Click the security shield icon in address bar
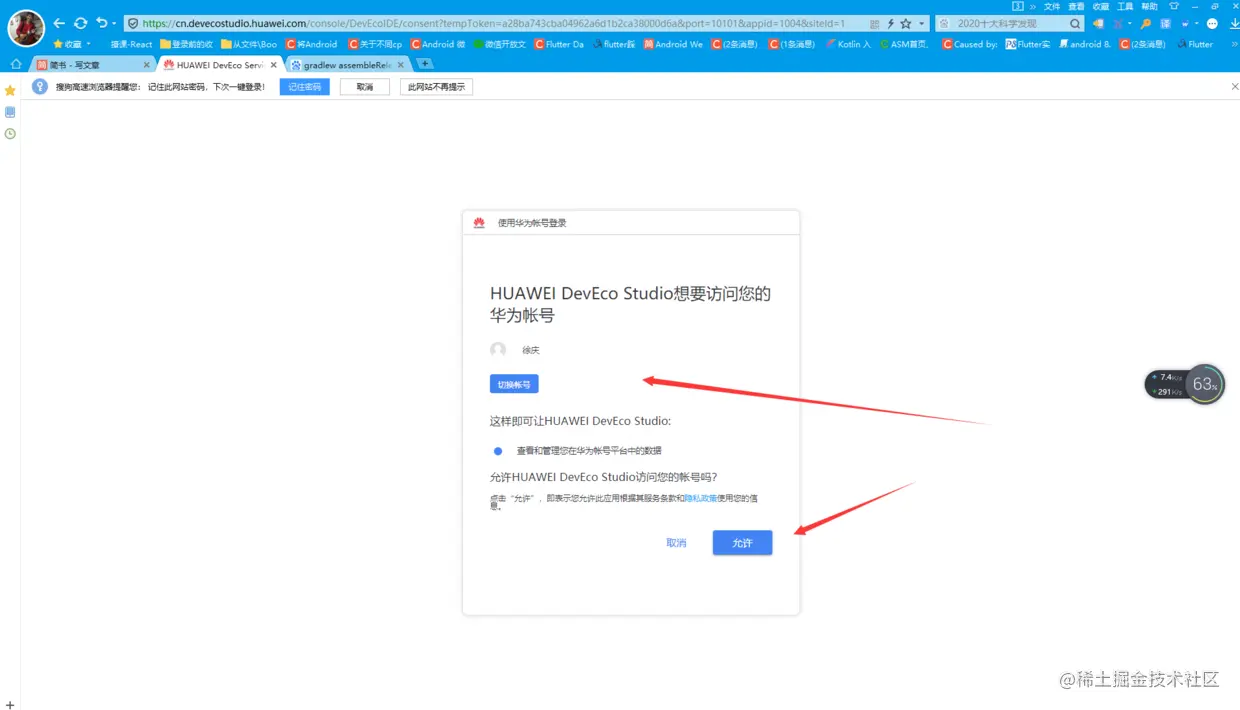 pyautogui.click(x=133, y=23)
